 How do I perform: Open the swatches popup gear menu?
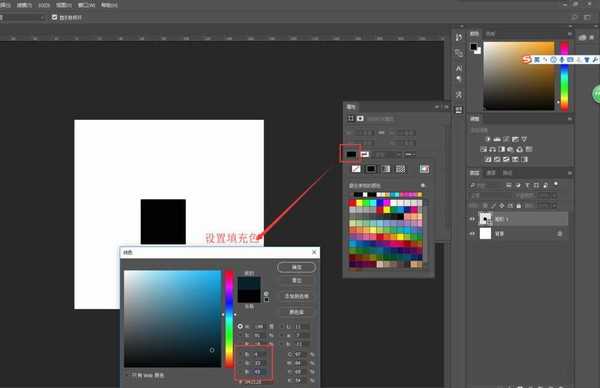tap(423, 186)
